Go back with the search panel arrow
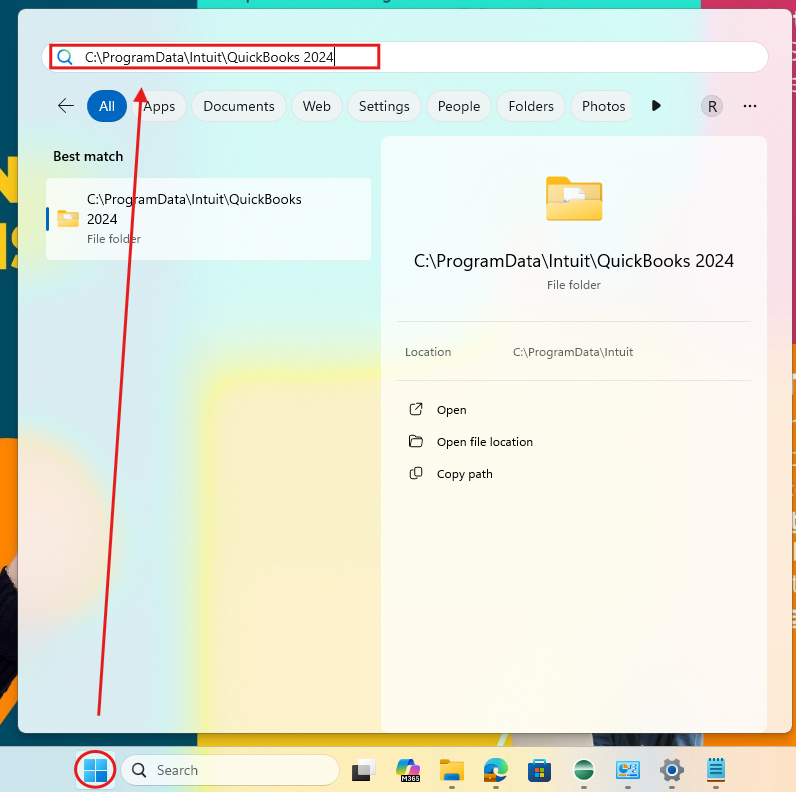This screenshot has height=792, width=796. coord(66,106)
